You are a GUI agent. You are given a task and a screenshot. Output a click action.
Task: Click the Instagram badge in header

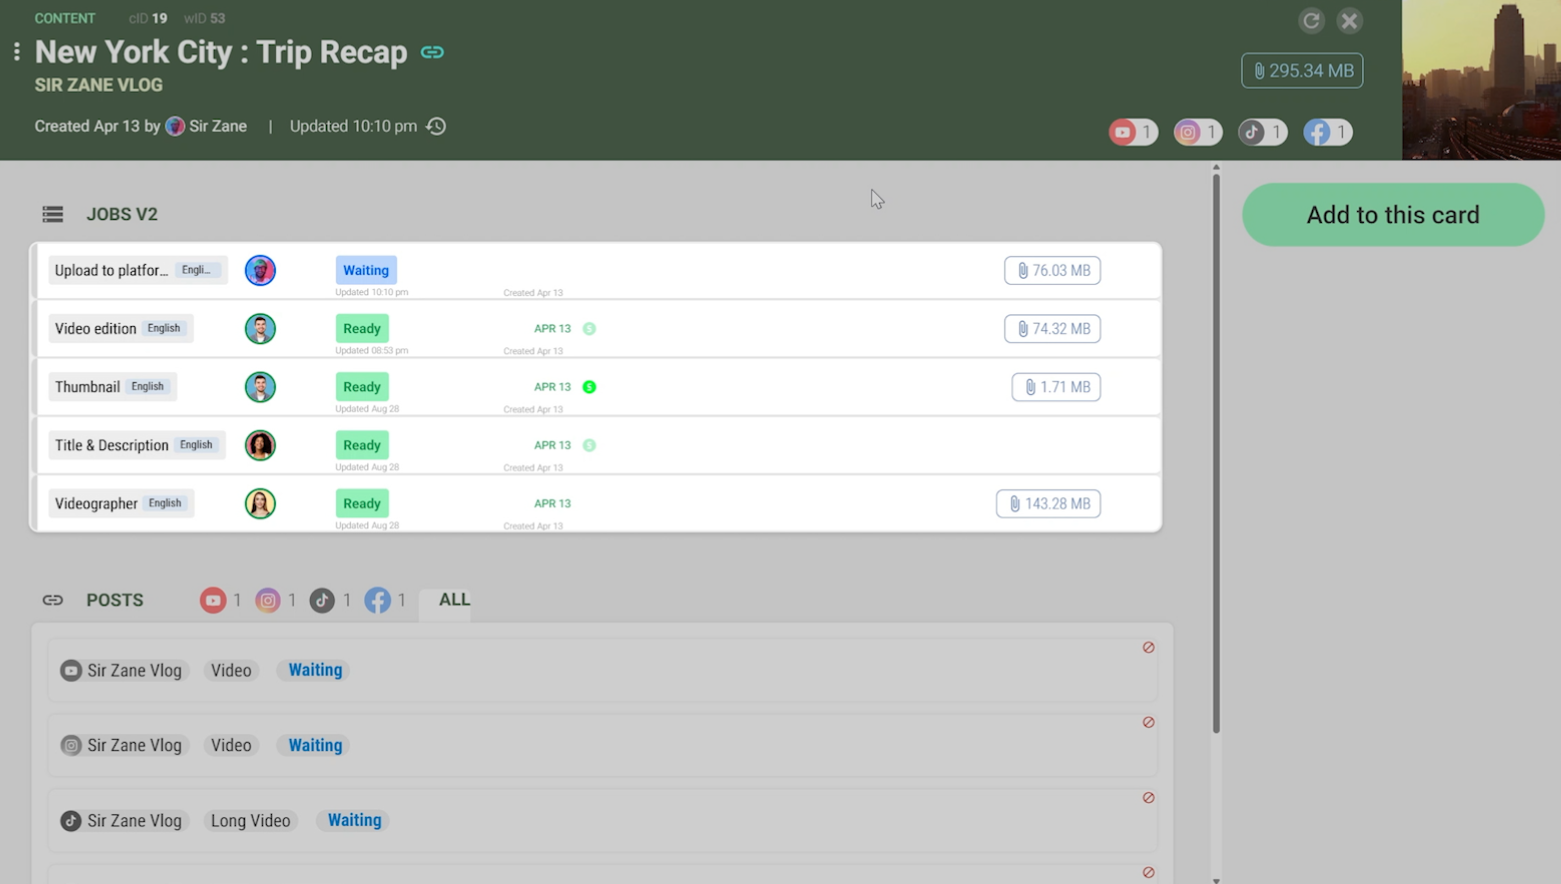click(x=1197, y=132)
